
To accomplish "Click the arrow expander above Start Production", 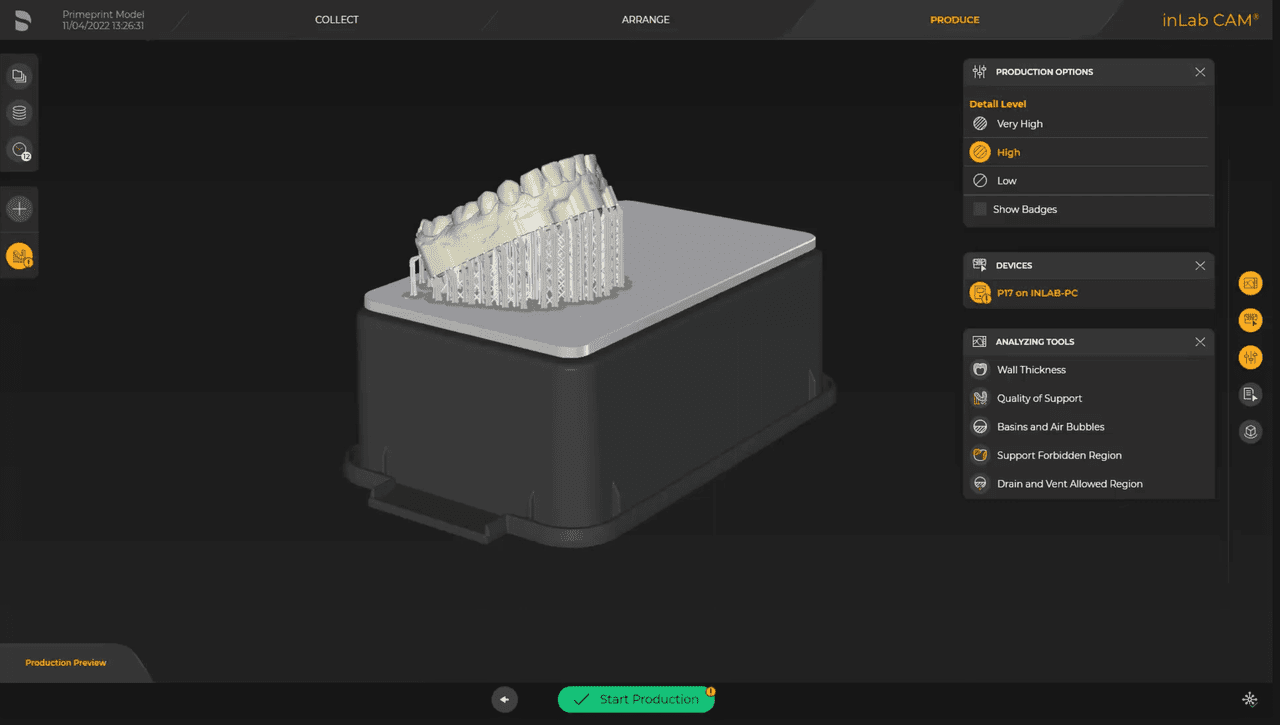I will (x=504, y=700).
